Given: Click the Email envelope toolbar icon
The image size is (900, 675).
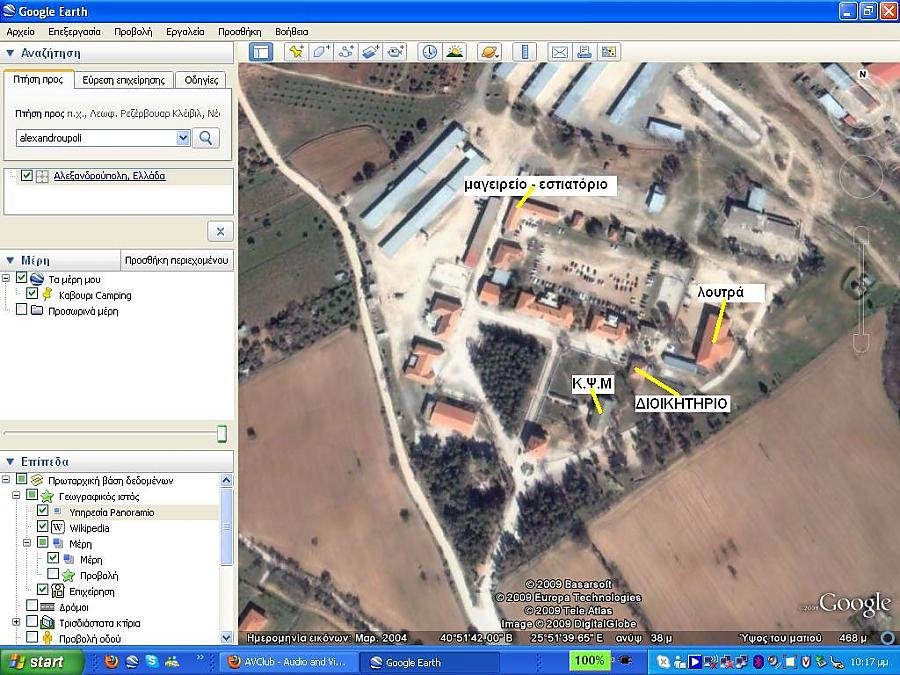Looking at the screenshot, I should click(559, 52).
